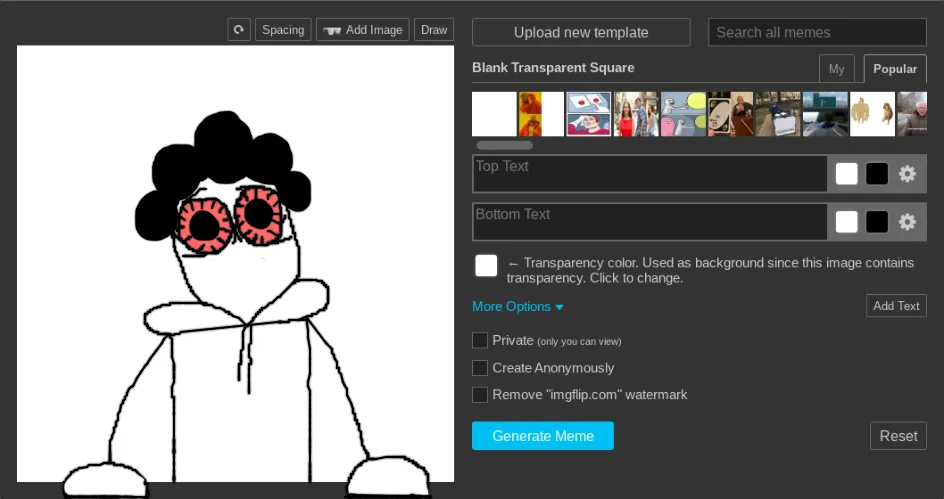
Task: Click into the Top Text box
Action: pos(650,173)
